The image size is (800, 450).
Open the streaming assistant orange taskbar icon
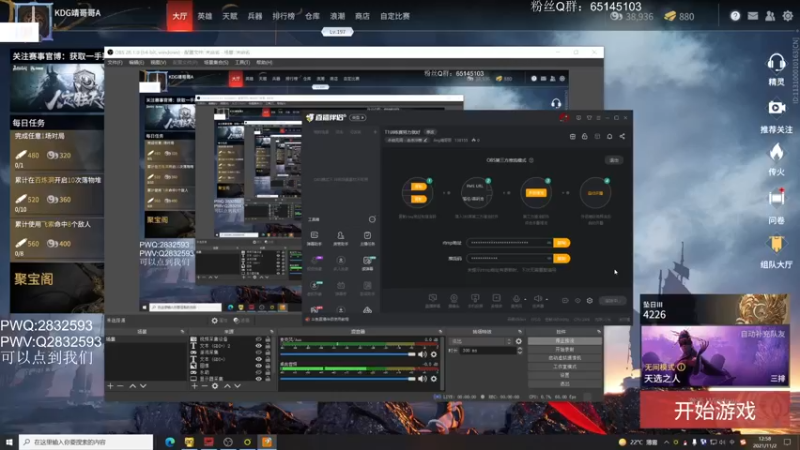click(x=267, y=442)
